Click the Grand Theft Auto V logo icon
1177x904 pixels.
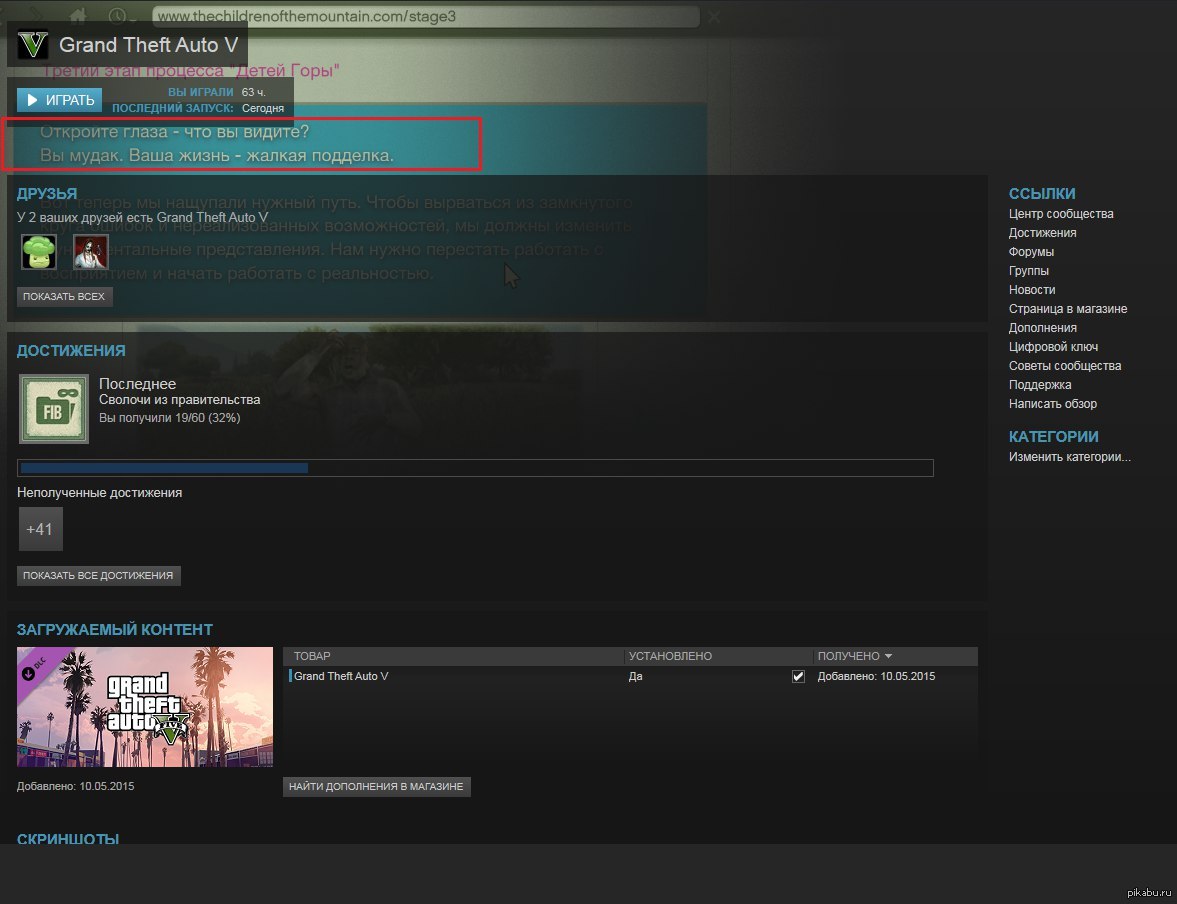coord(34,45)
